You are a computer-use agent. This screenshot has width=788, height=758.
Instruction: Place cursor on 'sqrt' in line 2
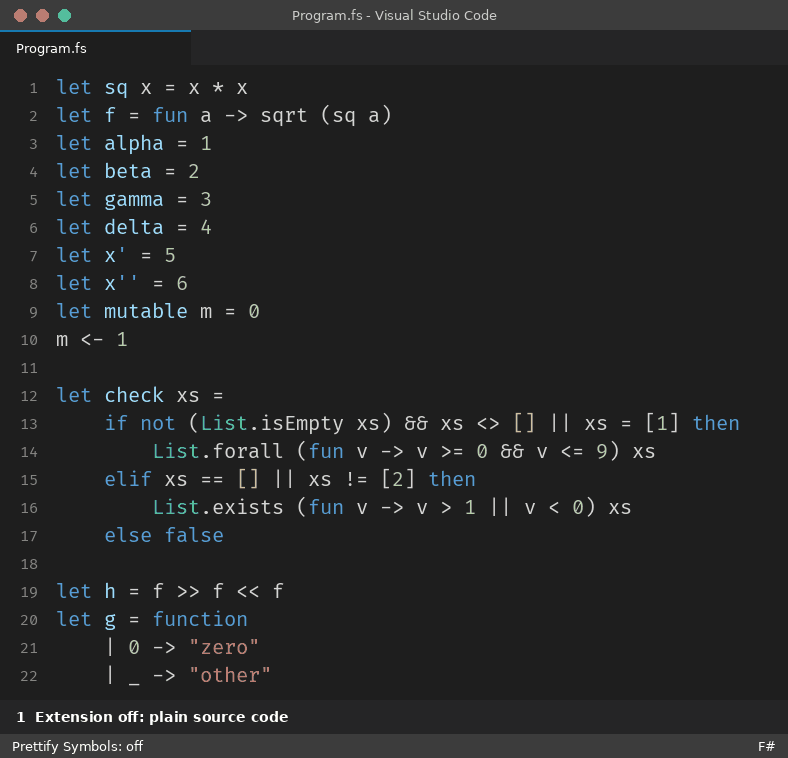[x=283, y=116]
